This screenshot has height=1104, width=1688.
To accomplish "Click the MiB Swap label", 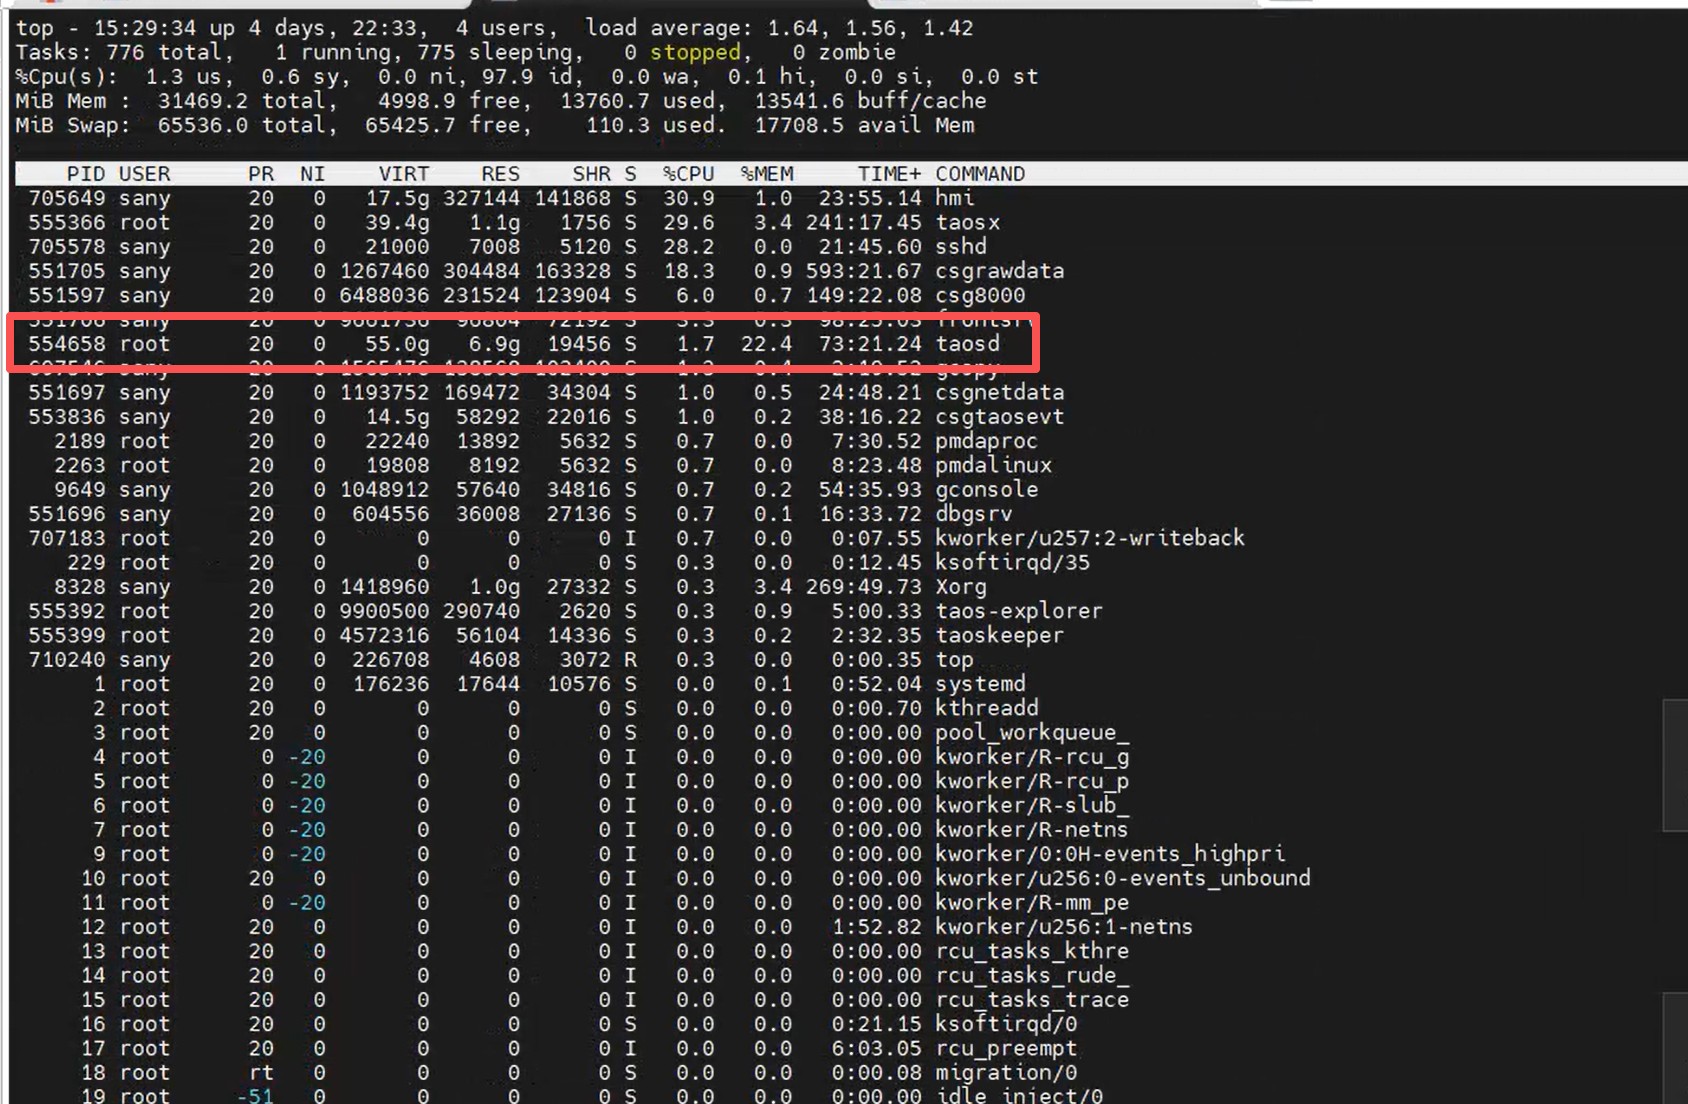I will [x=72, y=125].
